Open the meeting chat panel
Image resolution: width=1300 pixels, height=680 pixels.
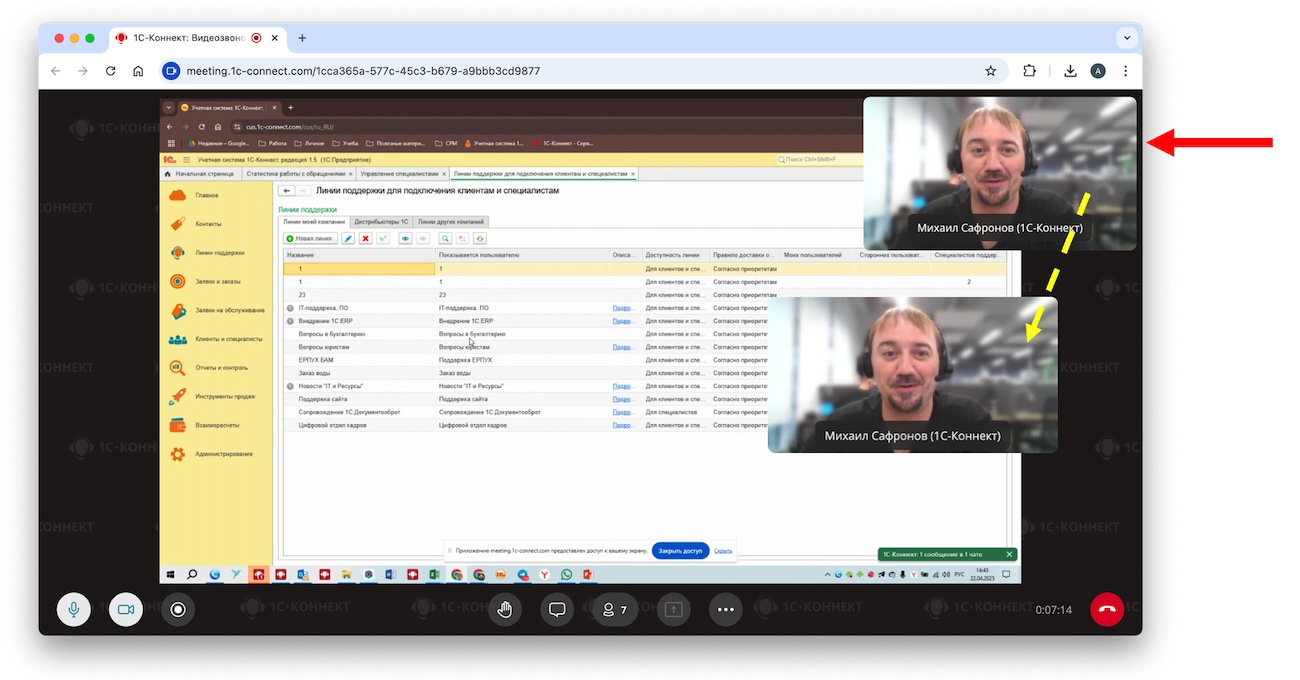click(x=557, y=609)
